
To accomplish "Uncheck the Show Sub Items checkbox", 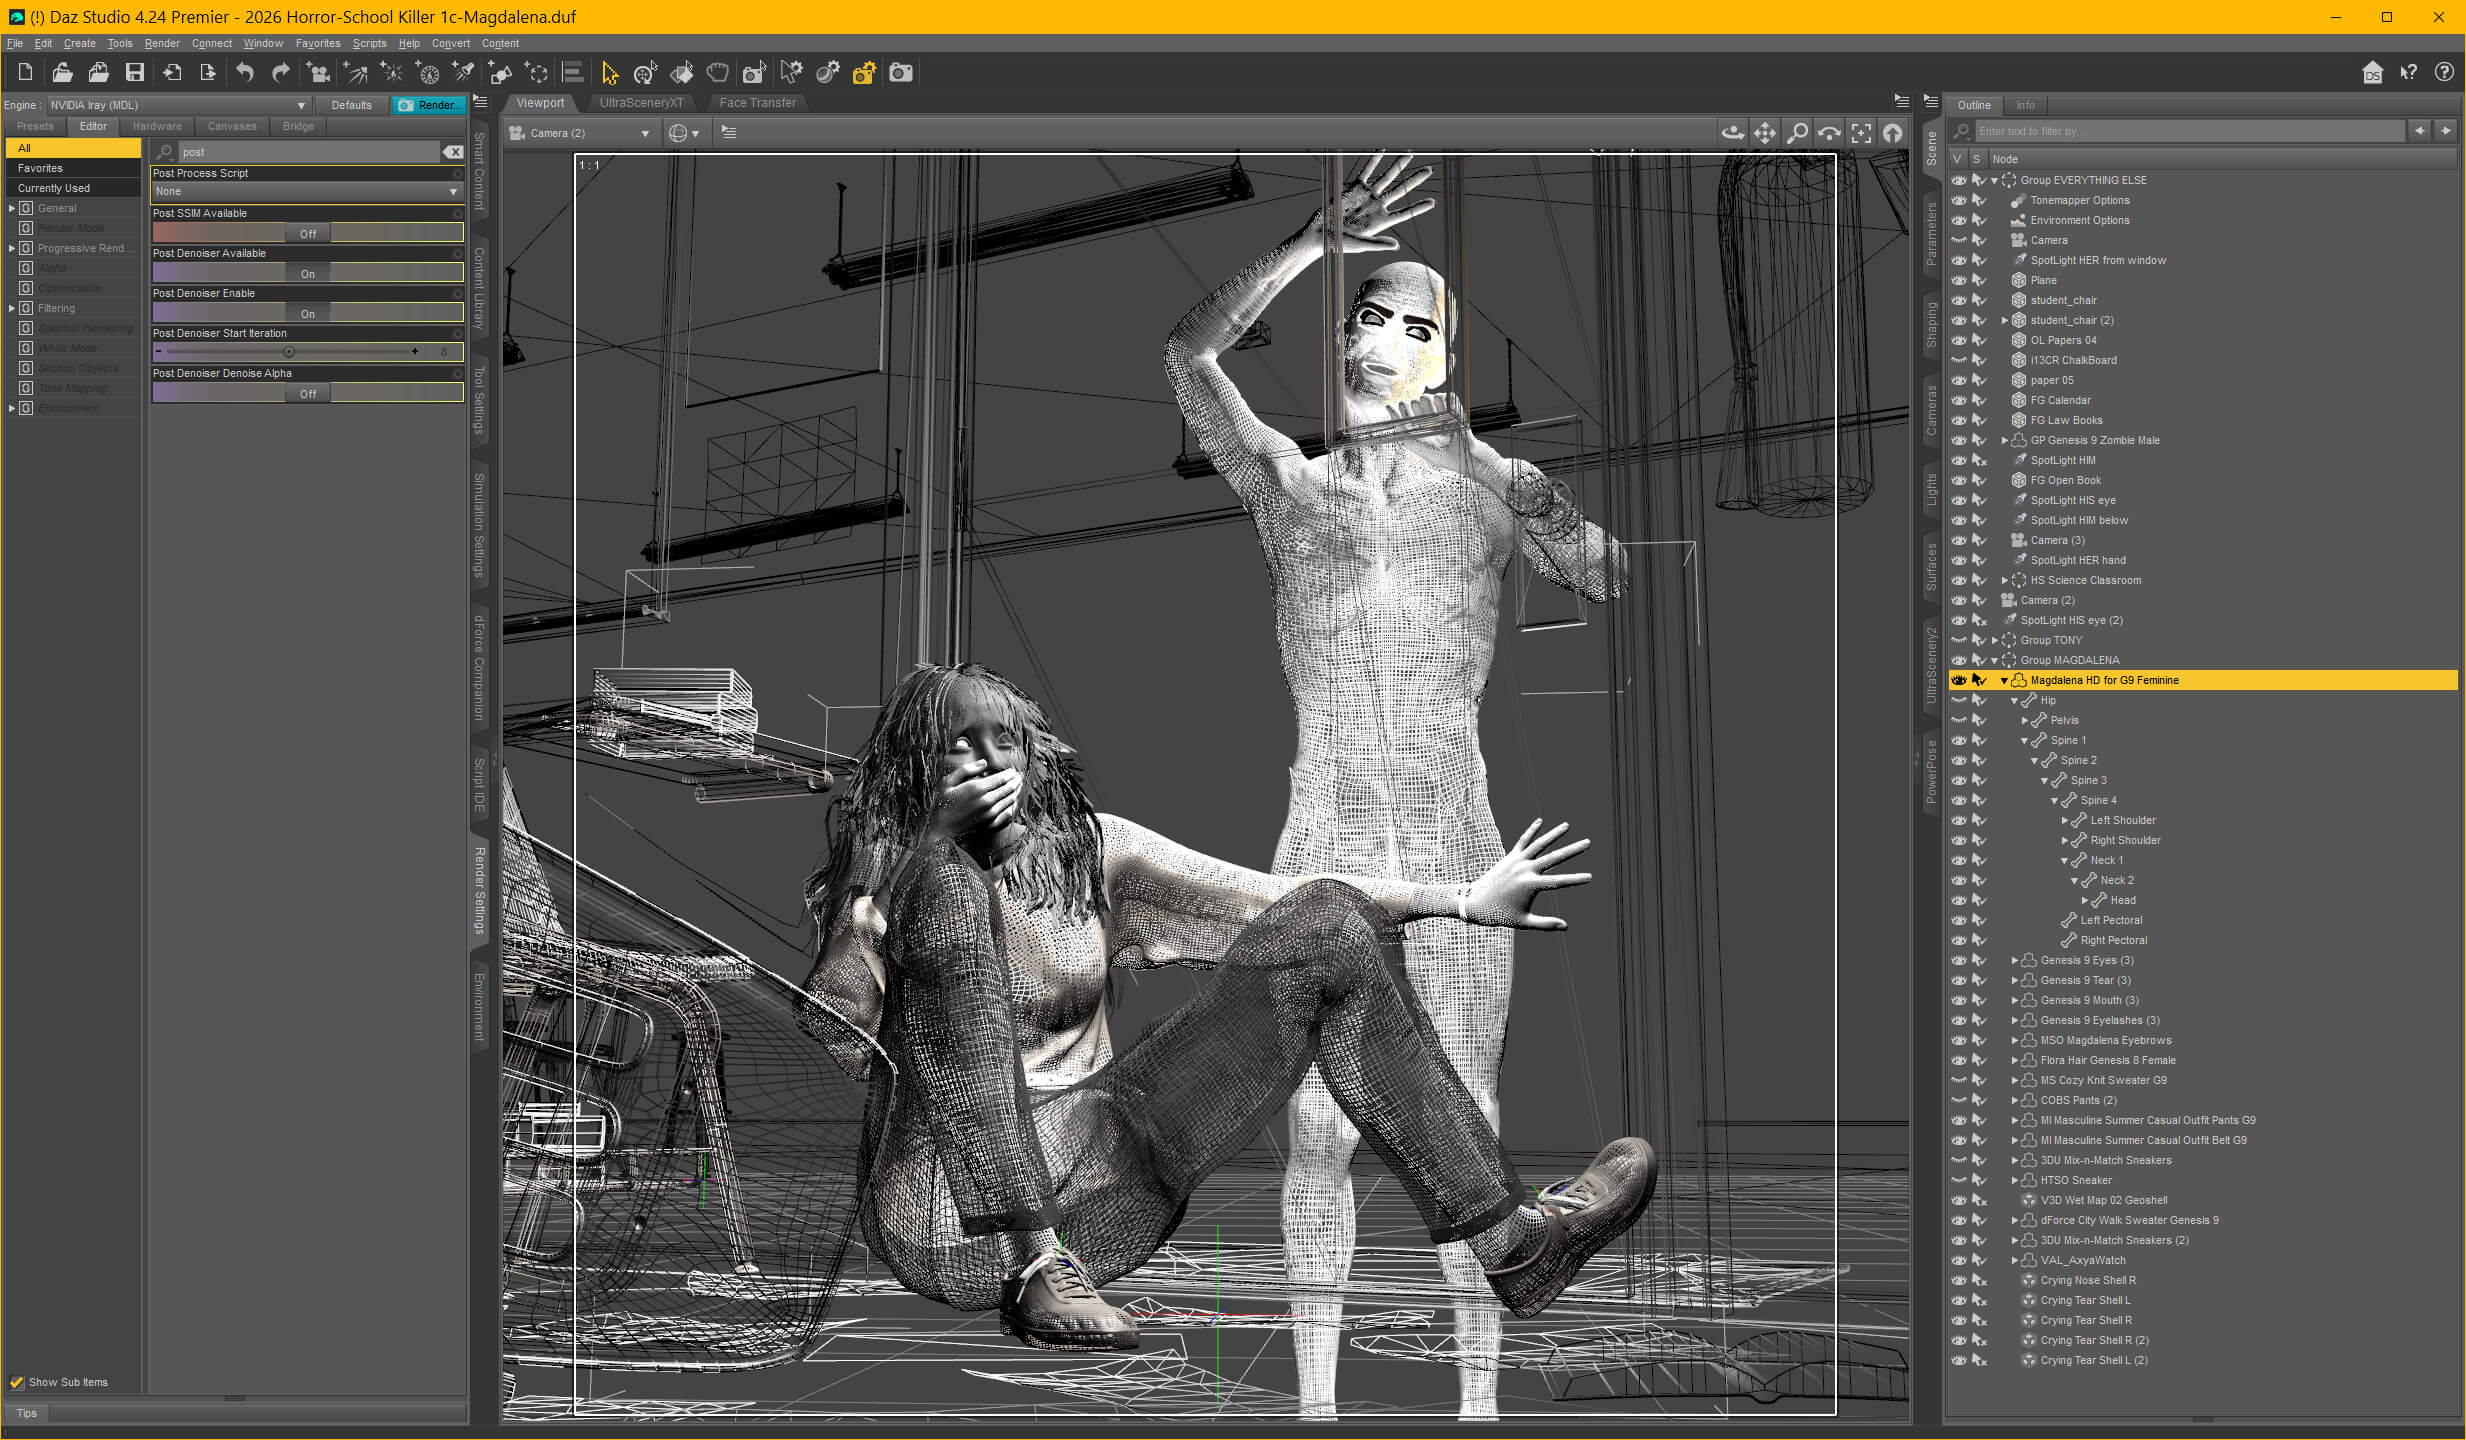I will pos(16,1383).
